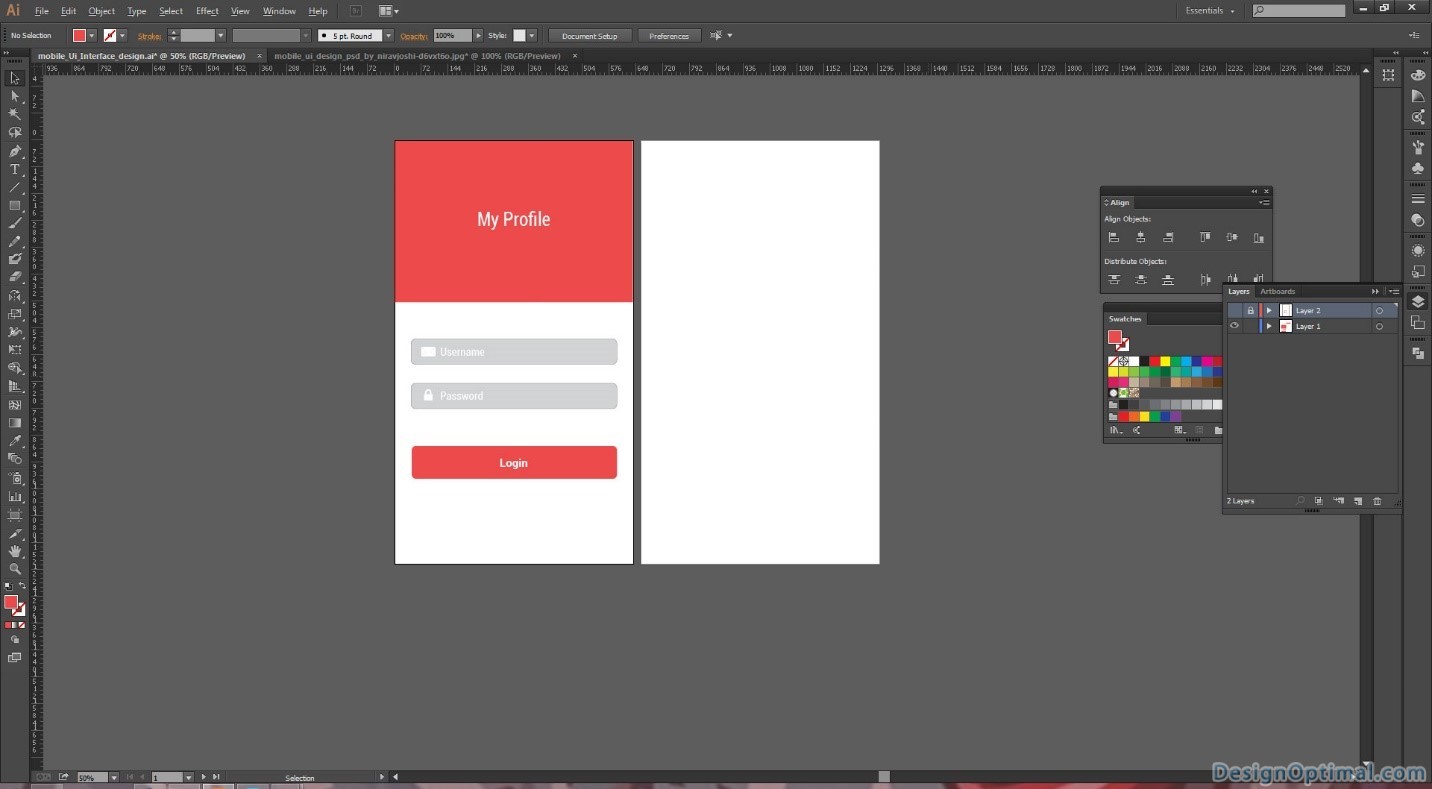1432x789 pixels.
Task: Select the Rectangle tool
Action: click(x=15, y=206)
